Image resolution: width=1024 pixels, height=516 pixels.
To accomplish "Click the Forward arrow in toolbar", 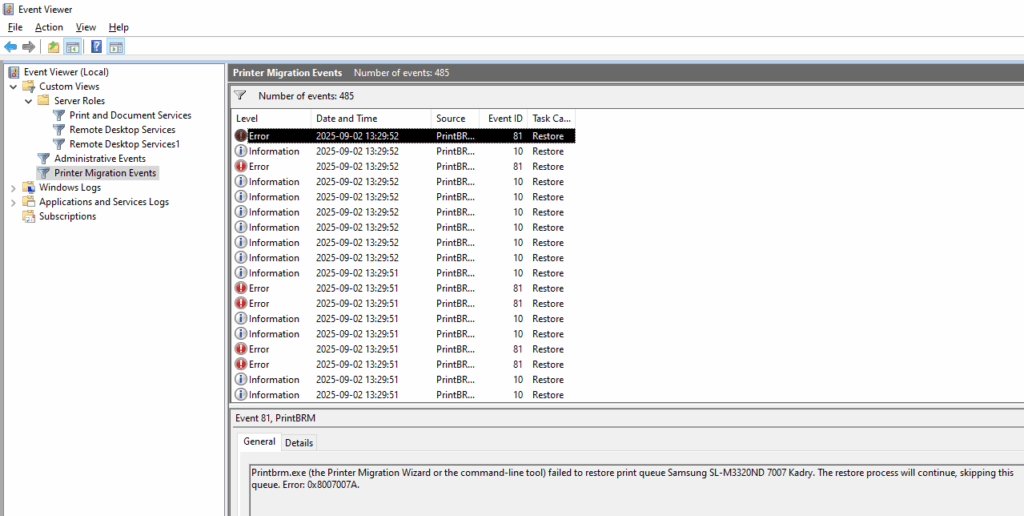I will point(29,47).
